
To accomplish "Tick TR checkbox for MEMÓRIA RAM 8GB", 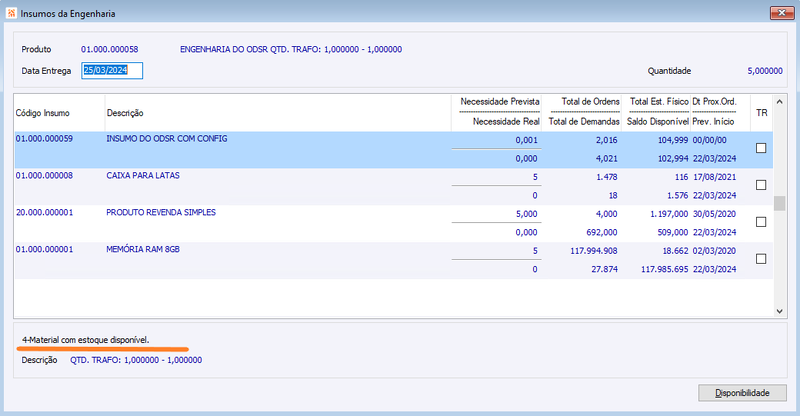I will pyautogui.click(x=761, y=259).
